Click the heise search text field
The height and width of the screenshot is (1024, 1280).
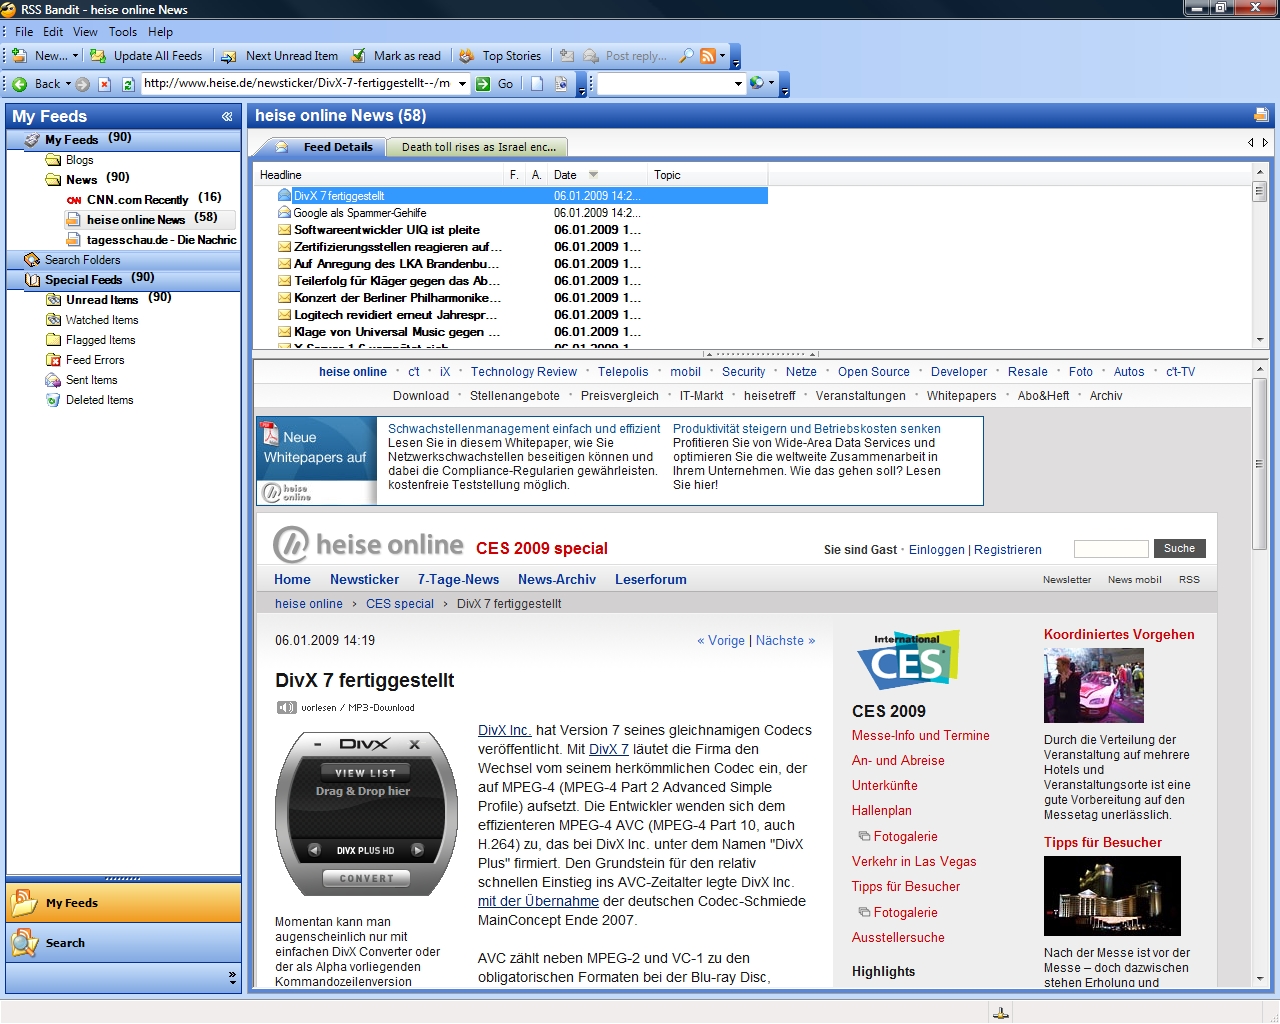pyautogui.click(x=1111, y=549)
